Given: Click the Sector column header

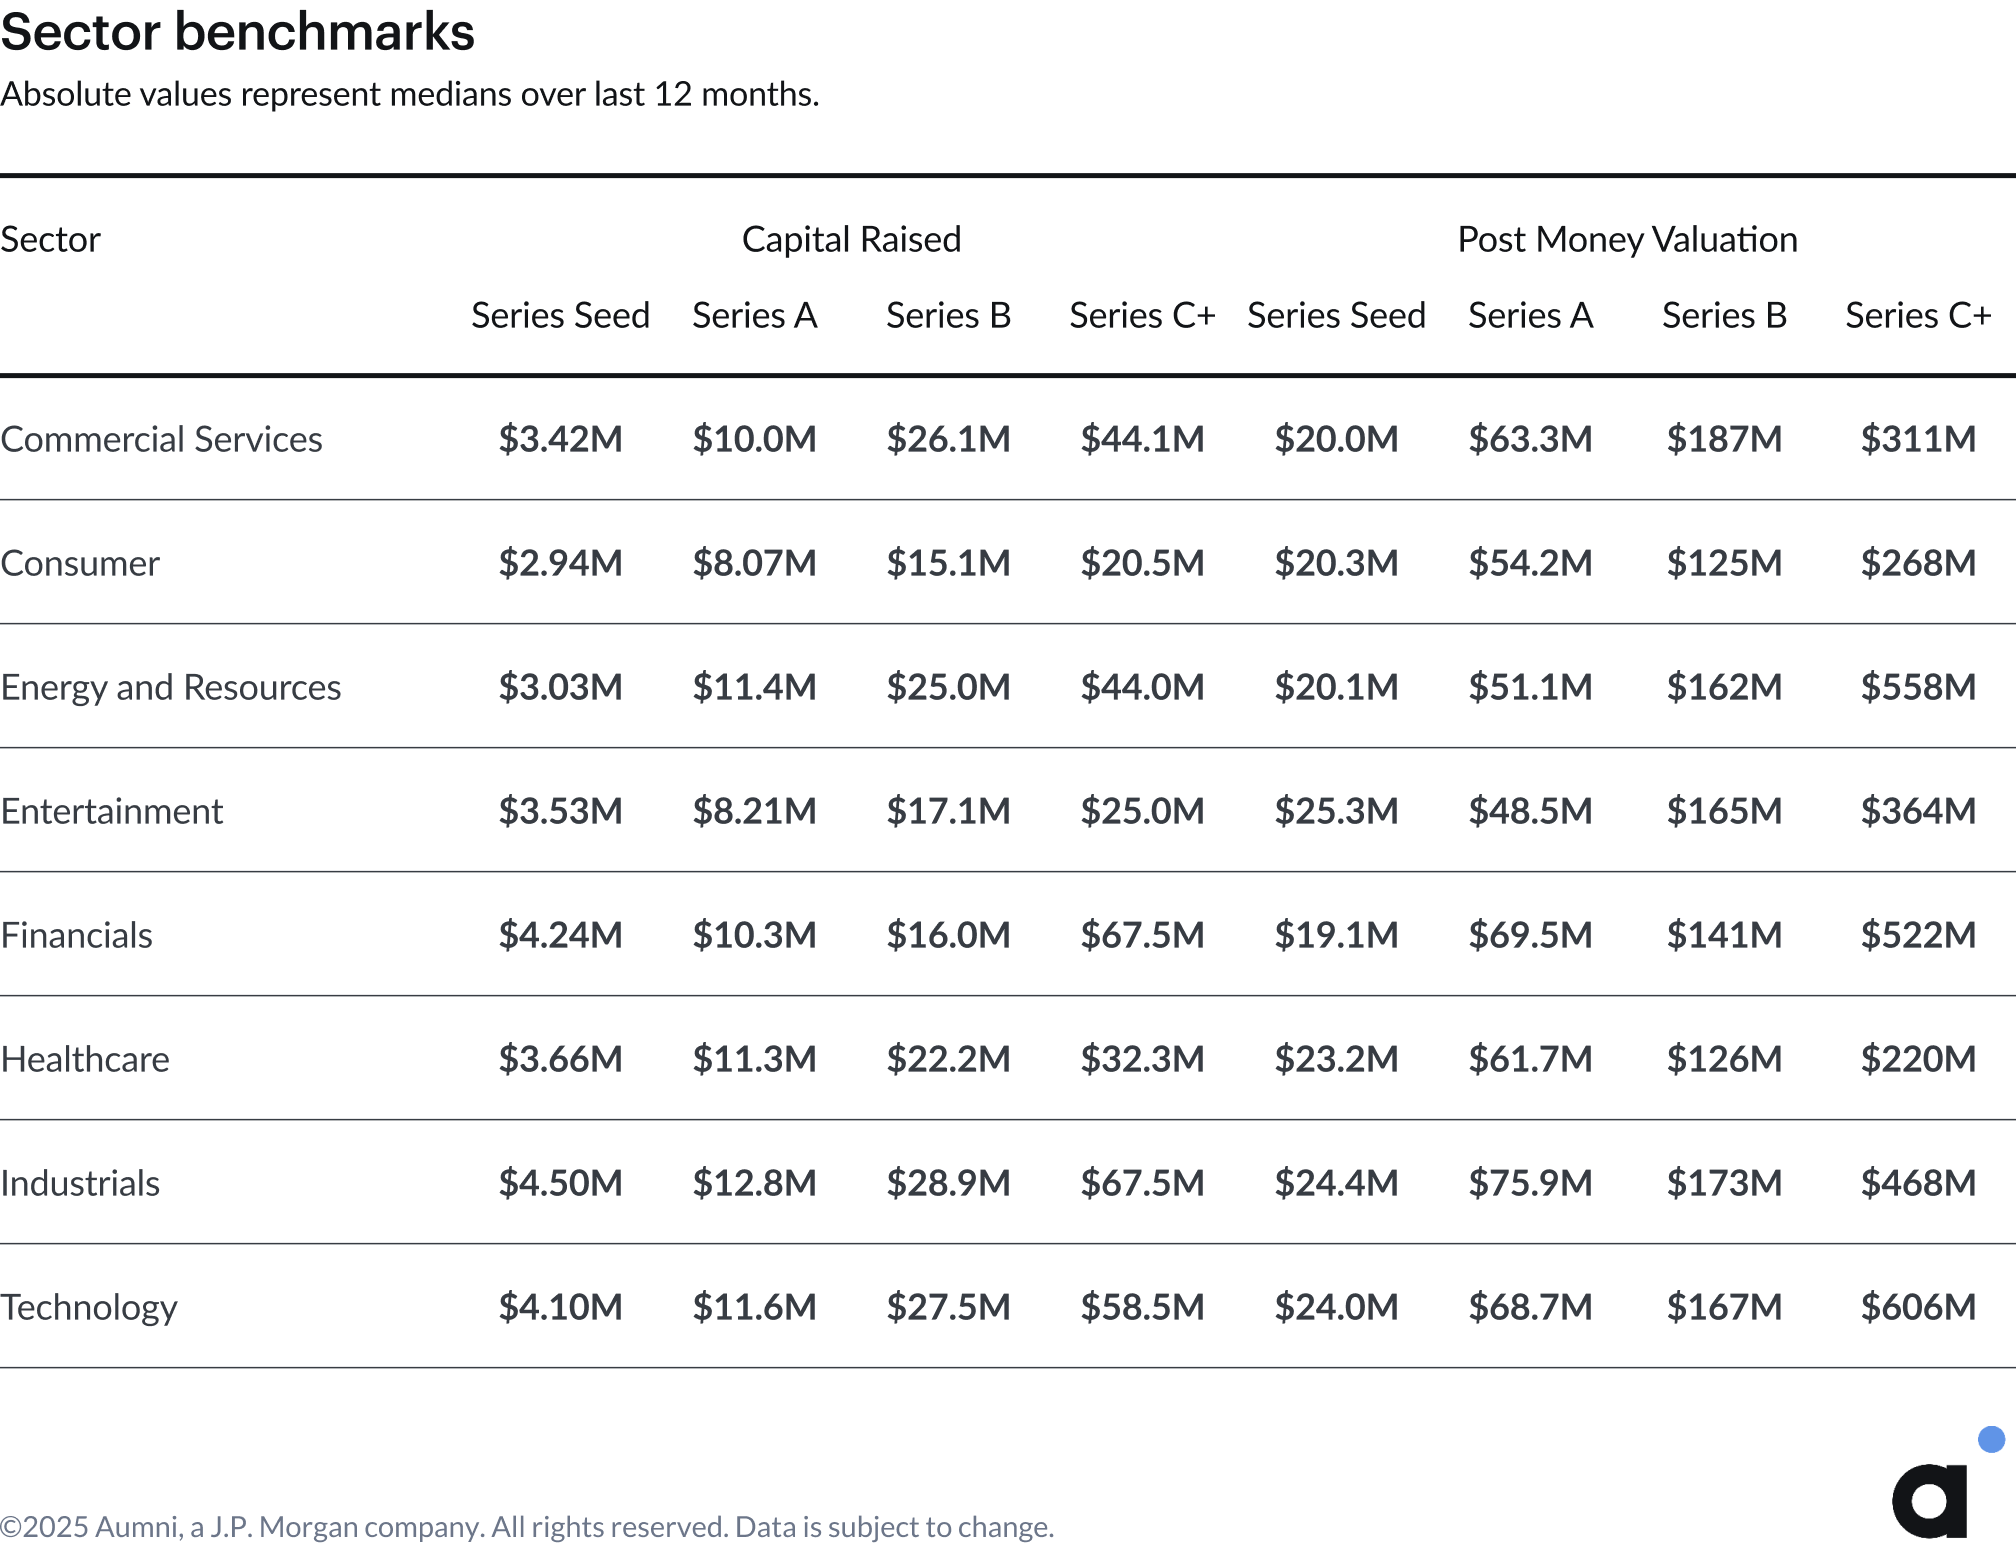Looking at the screenshot, I should [50, 239].
